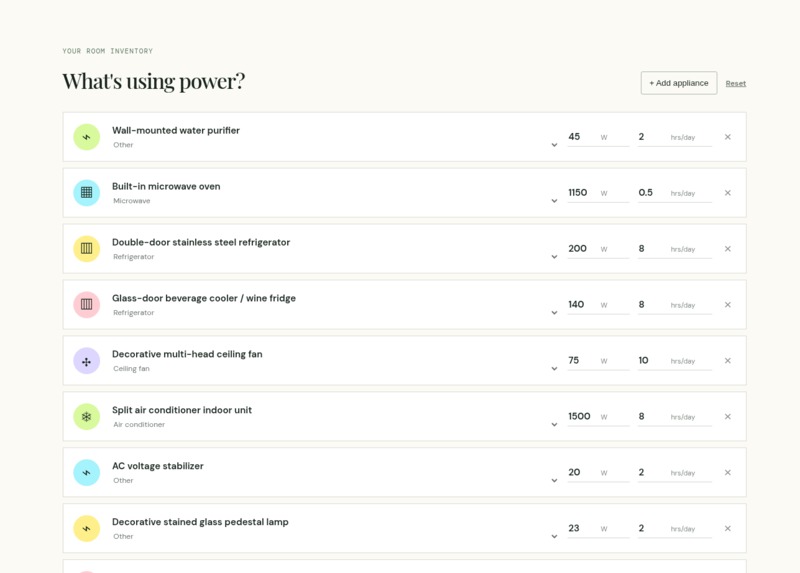The image size is (800, 573).
Task: Edit beverage cooler hours per day field
Action: (674, 305)
